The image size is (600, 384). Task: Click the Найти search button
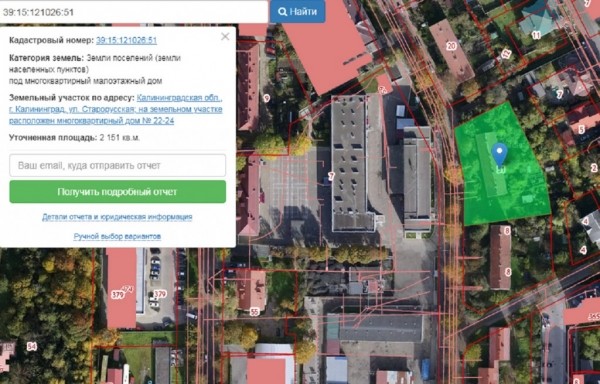(298, 11)
